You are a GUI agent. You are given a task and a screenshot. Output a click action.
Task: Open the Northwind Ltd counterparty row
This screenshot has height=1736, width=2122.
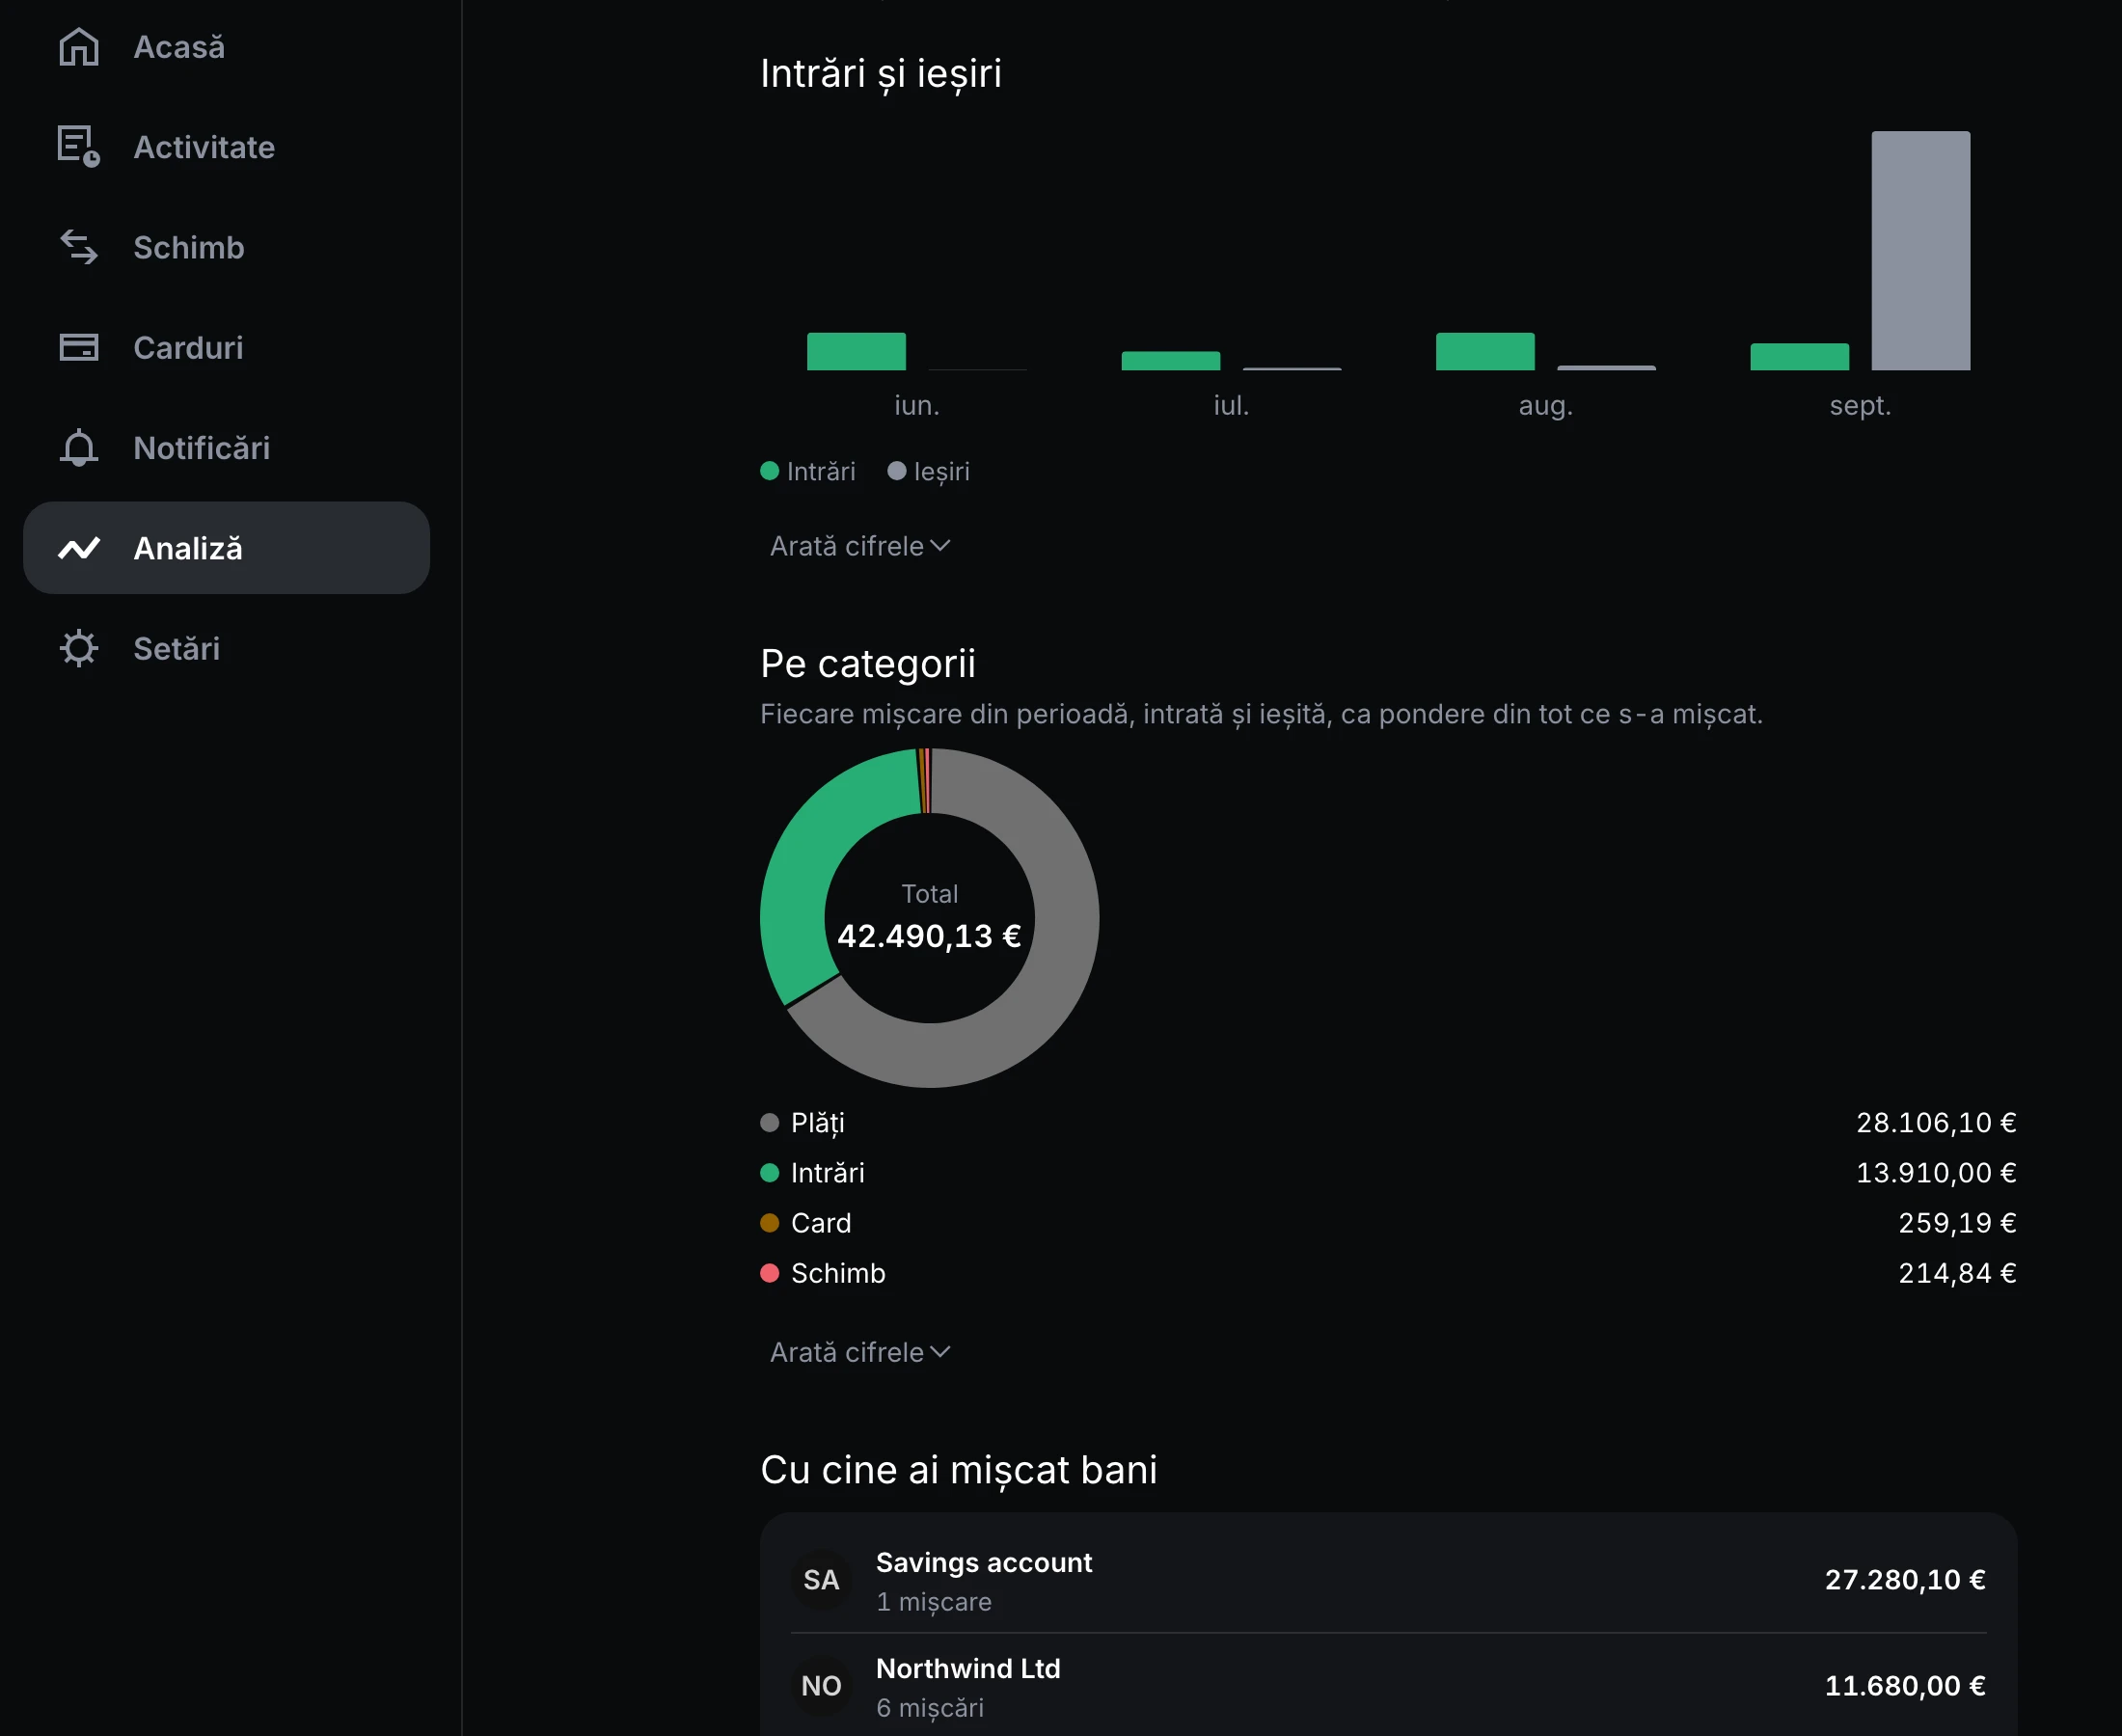pyautogui.click(x=1388, y=1686)
